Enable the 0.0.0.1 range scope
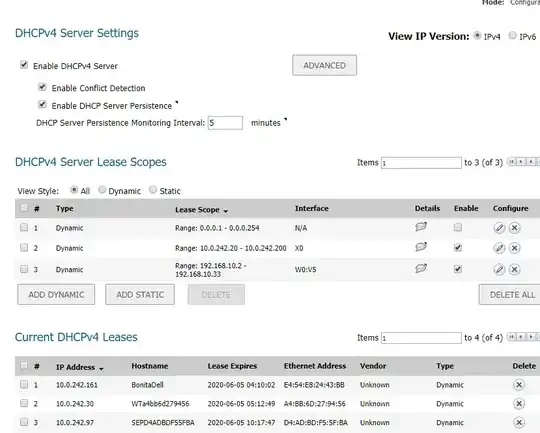Screen dimensions: 540x433 [458, 227]
